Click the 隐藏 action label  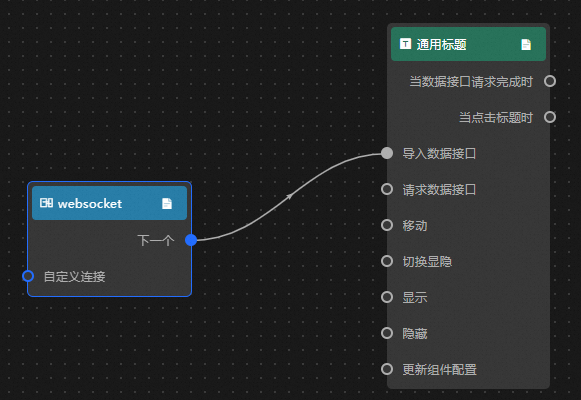[x=415, y=333]
